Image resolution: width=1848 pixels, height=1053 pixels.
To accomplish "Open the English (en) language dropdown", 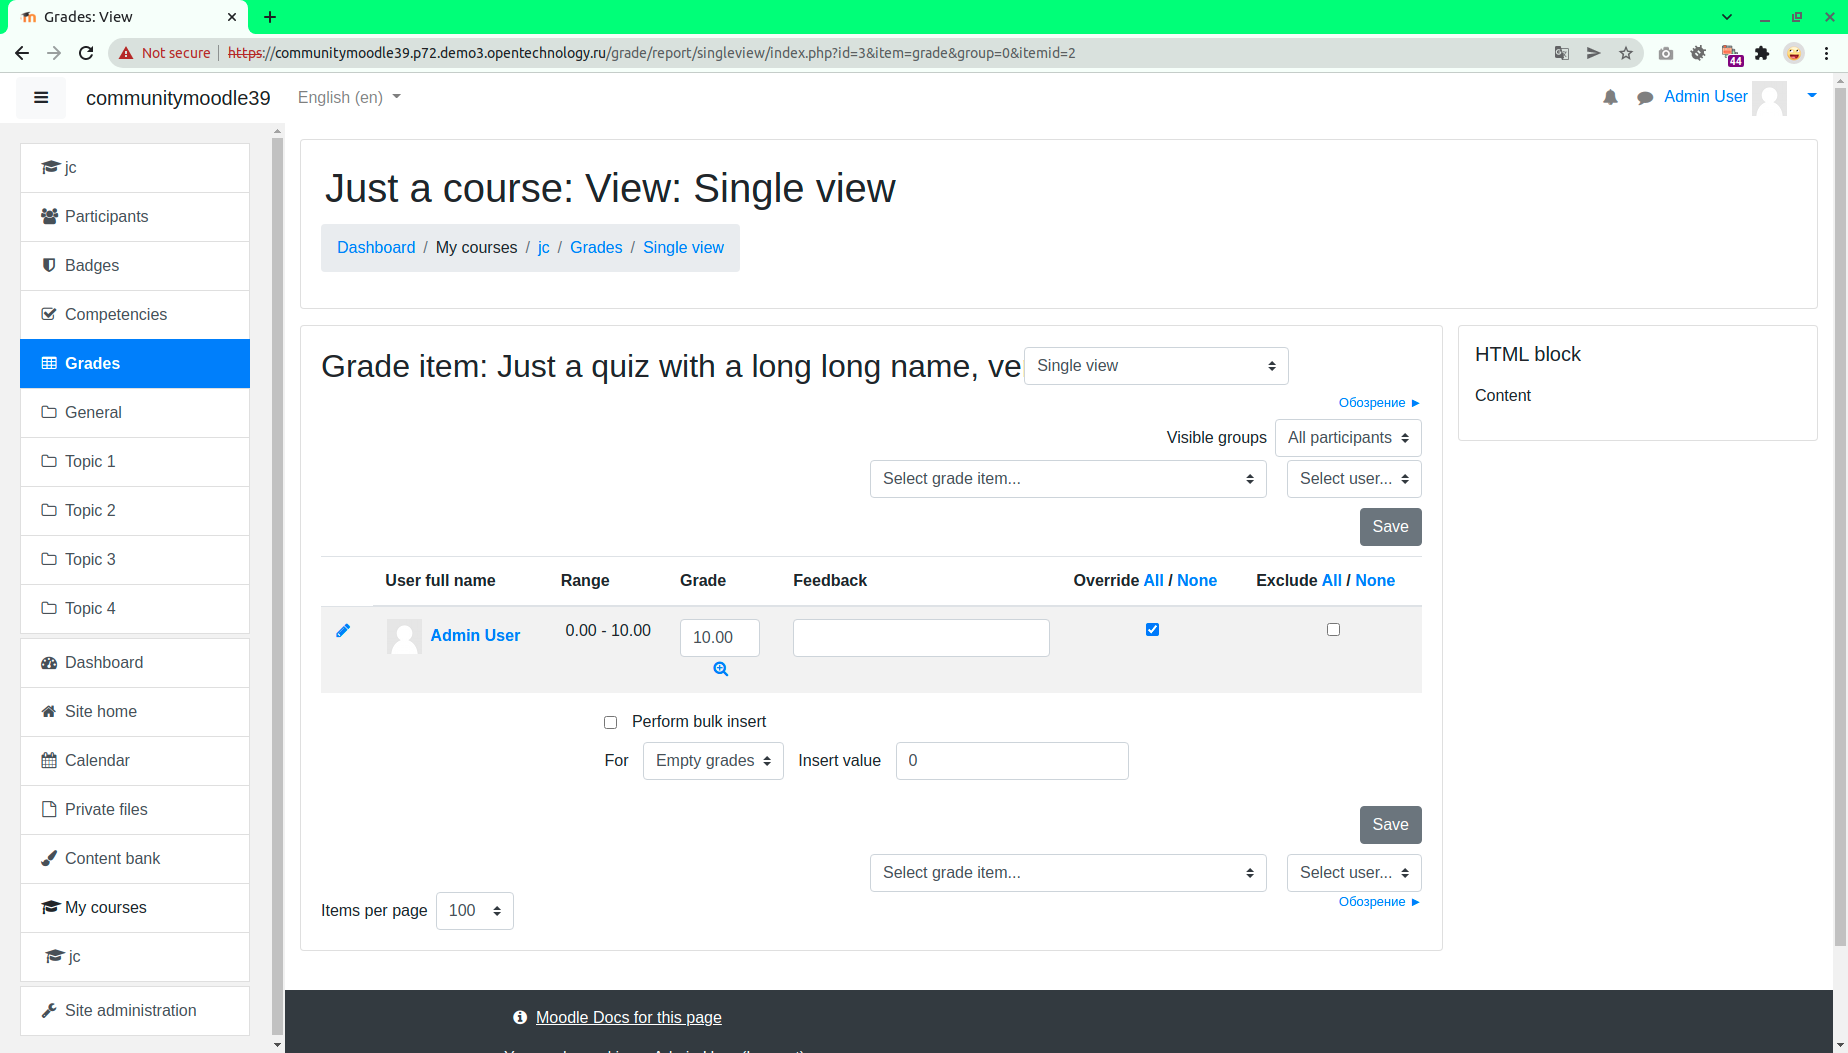I will (x=349, y=97).
